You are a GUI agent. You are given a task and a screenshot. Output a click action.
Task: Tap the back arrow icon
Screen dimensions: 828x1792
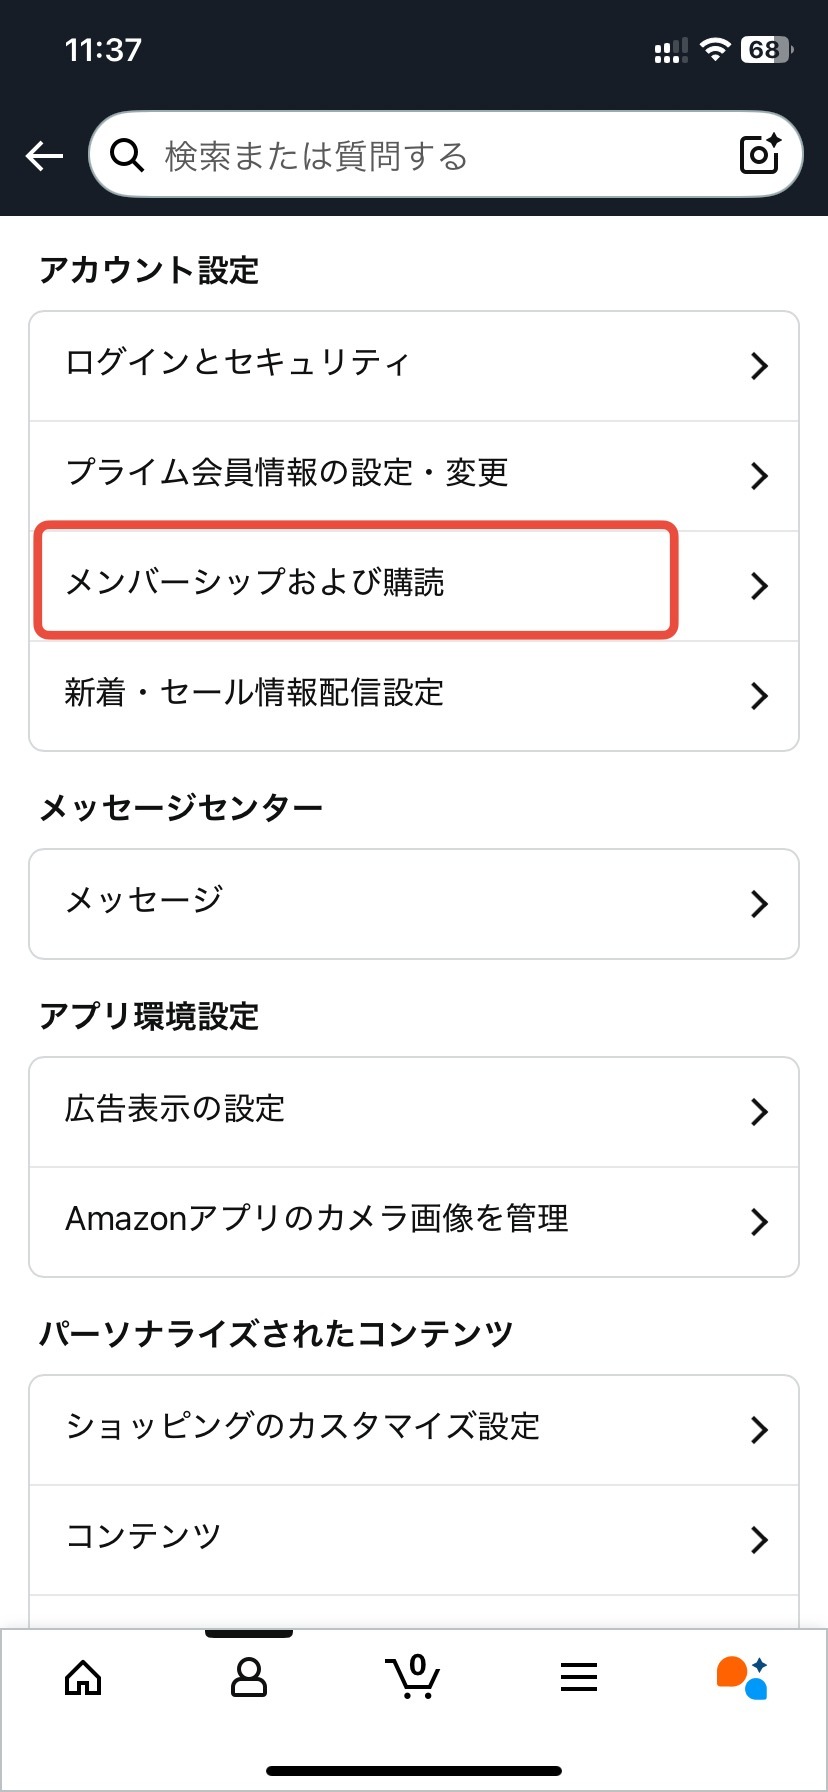tap(44, 156)
